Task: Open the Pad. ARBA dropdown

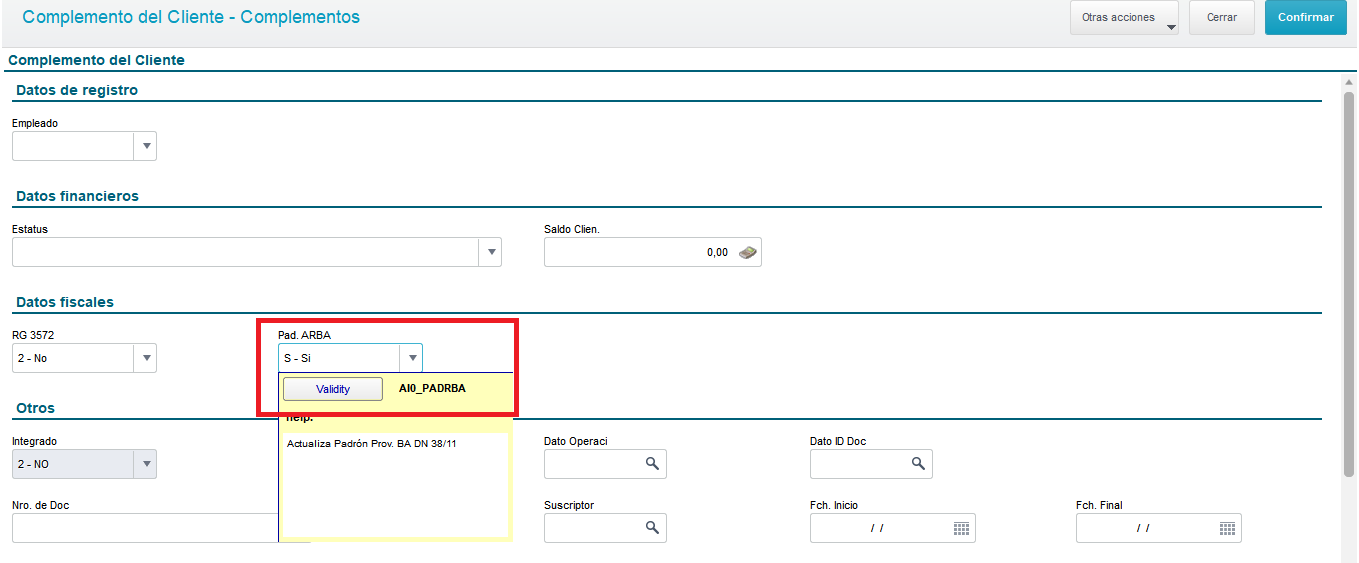Action: 412,358
